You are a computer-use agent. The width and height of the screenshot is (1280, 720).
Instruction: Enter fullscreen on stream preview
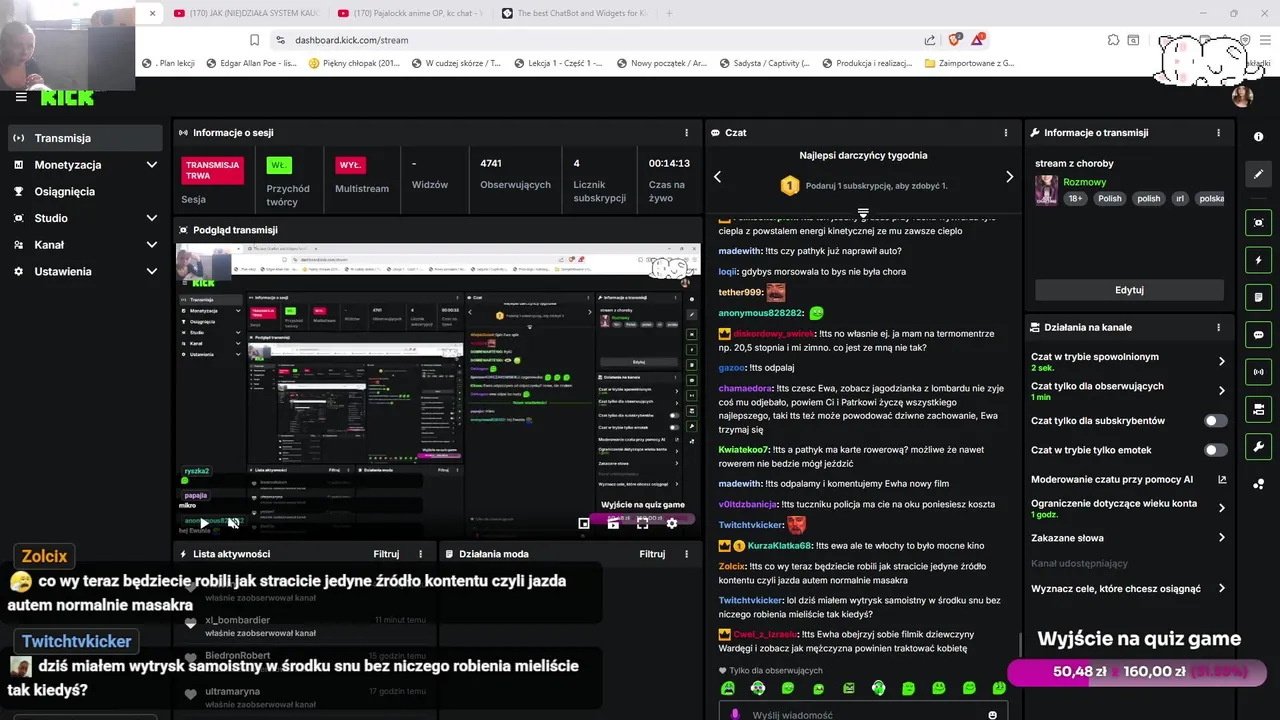pyautogui.click(x=642, y=523)
